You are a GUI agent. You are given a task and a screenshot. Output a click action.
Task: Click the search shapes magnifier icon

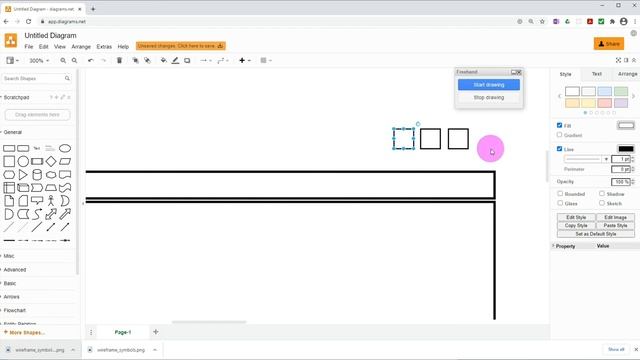(67, 78)
